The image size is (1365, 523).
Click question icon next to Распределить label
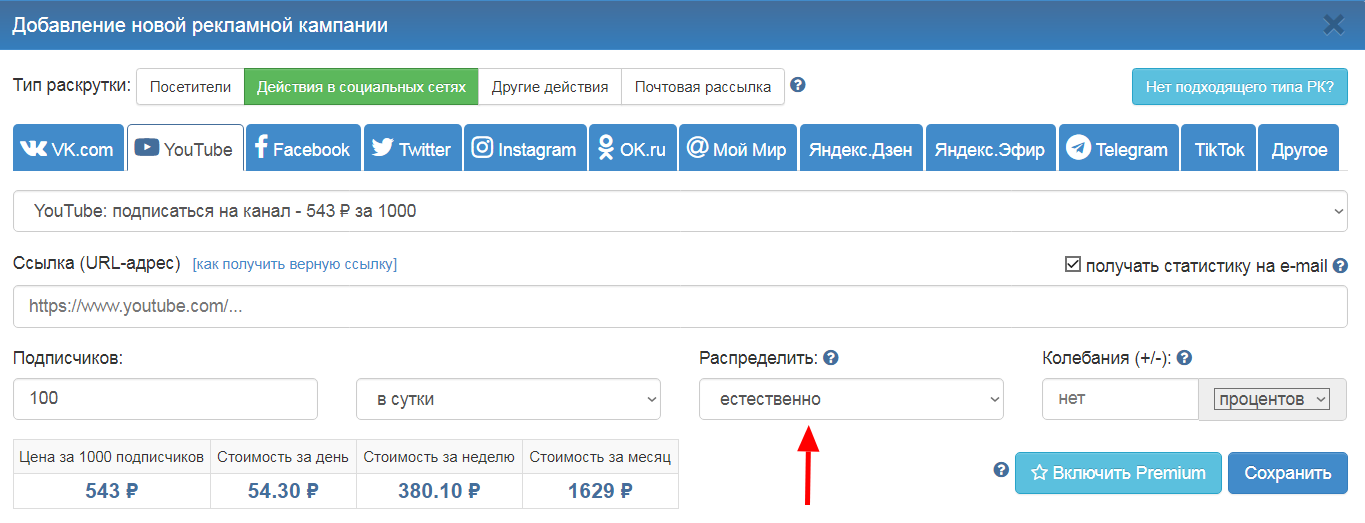pyautogui.click(x=830, y=358)
